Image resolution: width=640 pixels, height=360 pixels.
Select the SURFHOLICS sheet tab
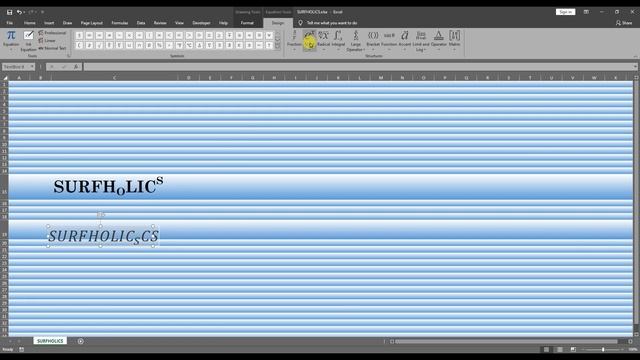(50, 341)
